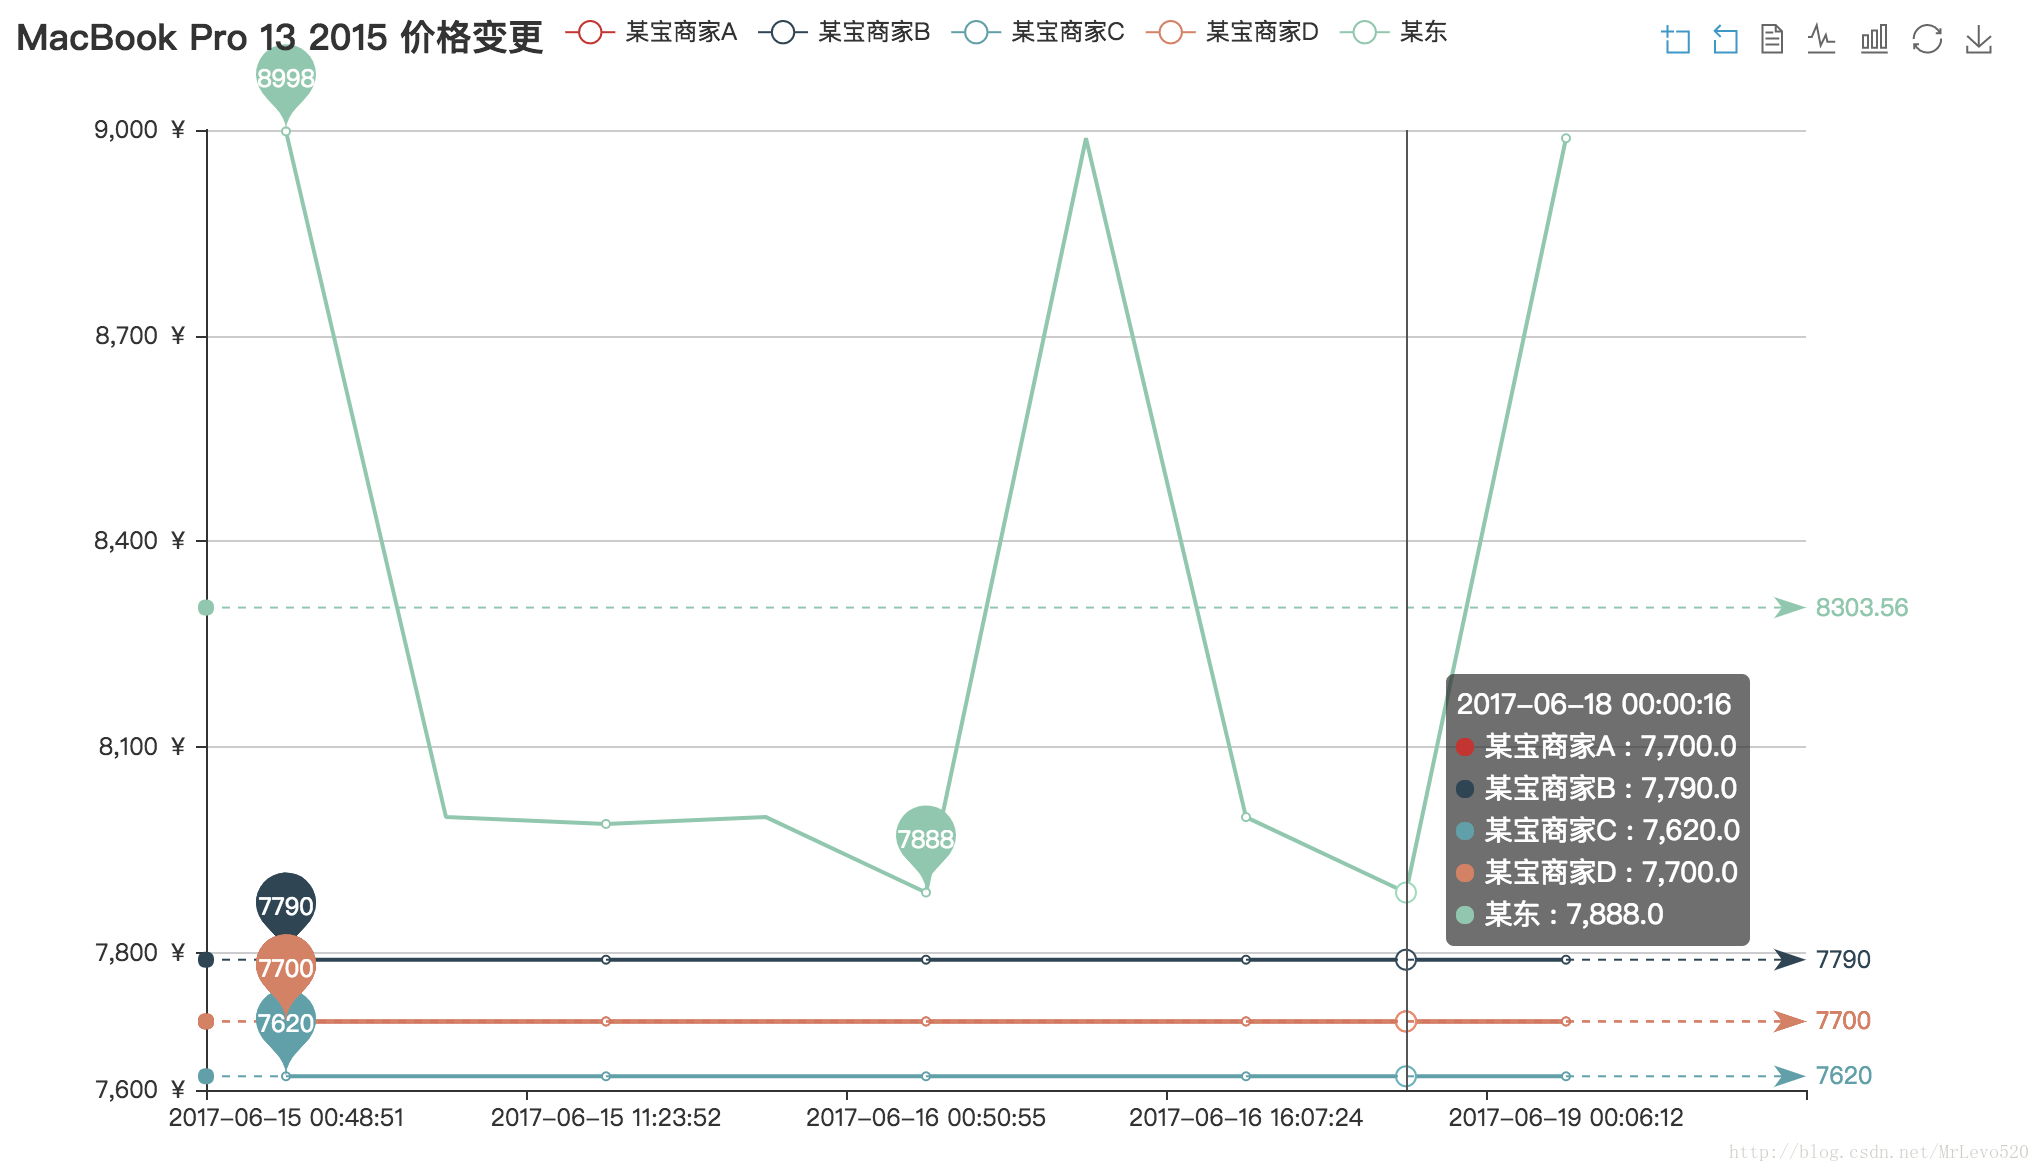Click the highlighted 某东 point on hover line
Image resolution: width=2040 pixels, height=1172 pixels.
[1406, 892]
